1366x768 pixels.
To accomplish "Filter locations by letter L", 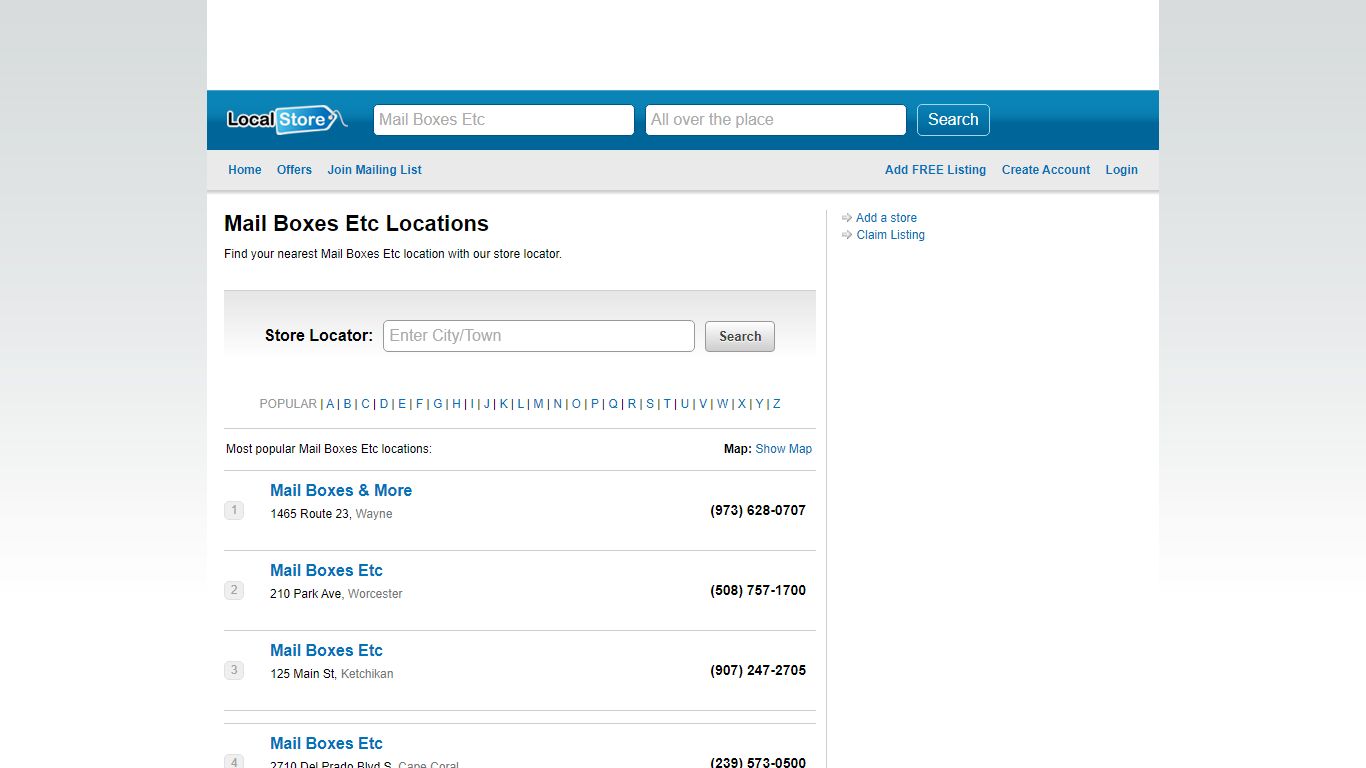I will [x=520, y=404].
